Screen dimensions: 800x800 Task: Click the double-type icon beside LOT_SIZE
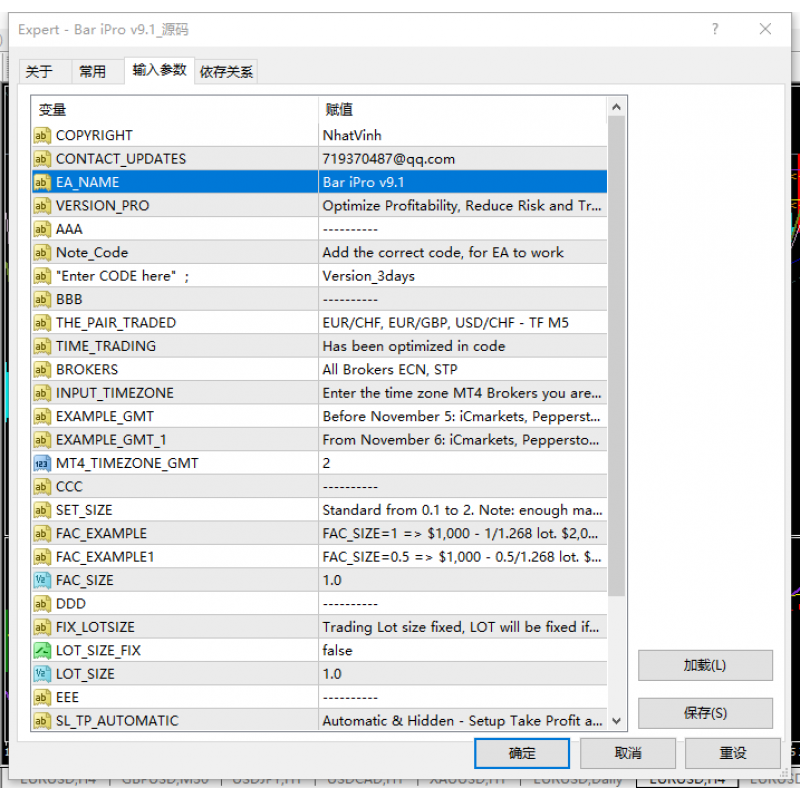point(42,674)
